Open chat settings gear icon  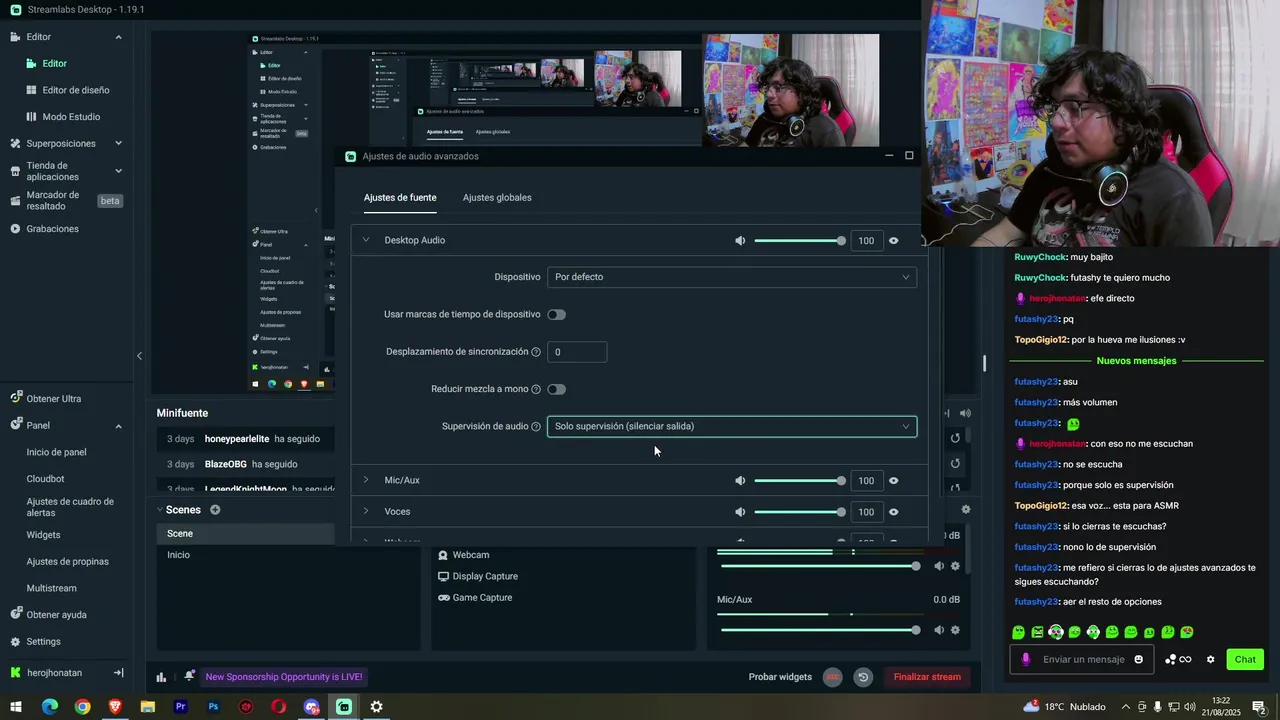click(1211, 660)
